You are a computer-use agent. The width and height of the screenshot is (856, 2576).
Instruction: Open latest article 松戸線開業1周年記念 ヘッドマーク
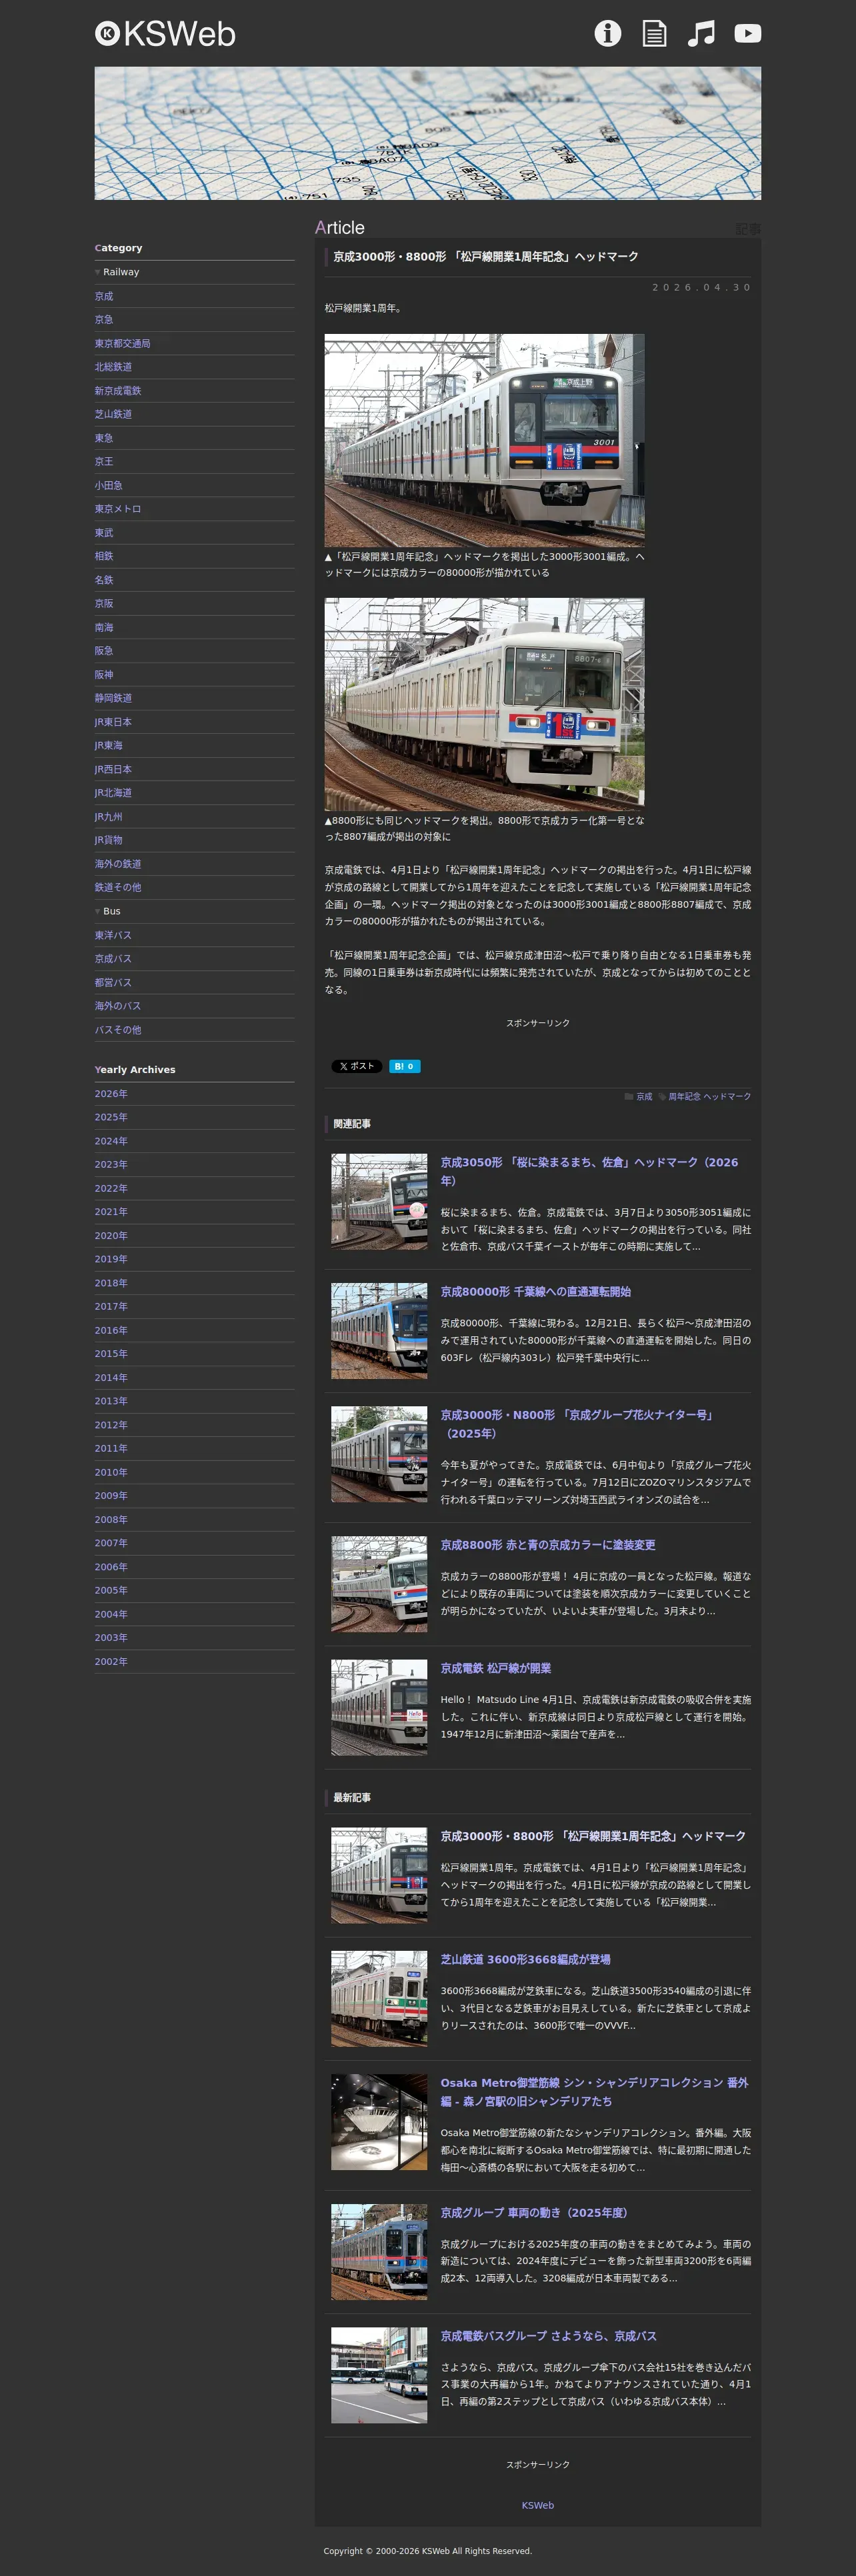coord(593,1836)
